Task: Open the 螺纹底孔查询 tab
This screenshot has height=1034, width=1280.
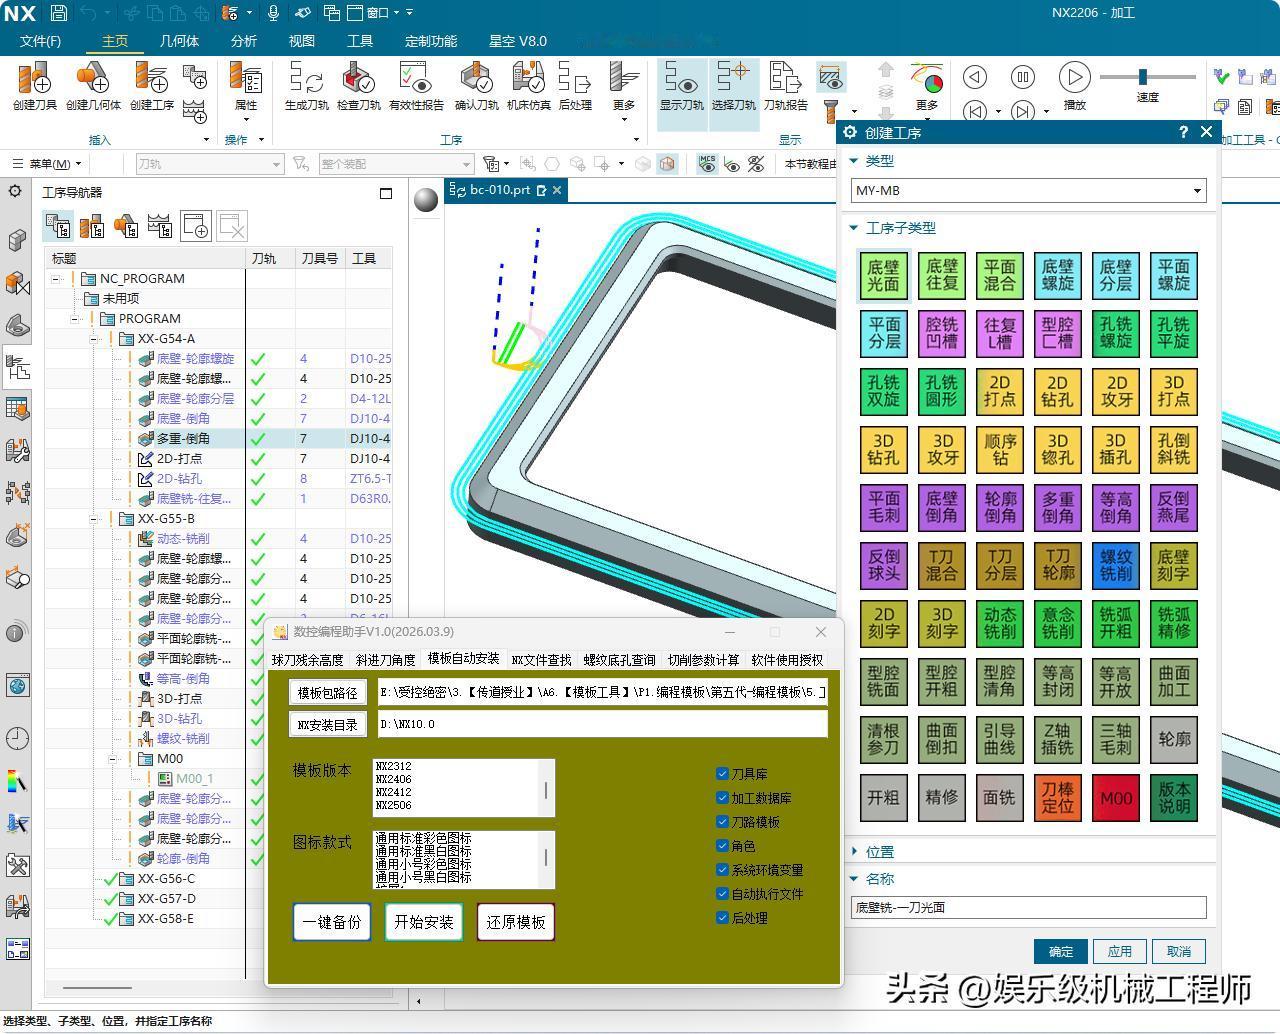Action: pos(619,660)
